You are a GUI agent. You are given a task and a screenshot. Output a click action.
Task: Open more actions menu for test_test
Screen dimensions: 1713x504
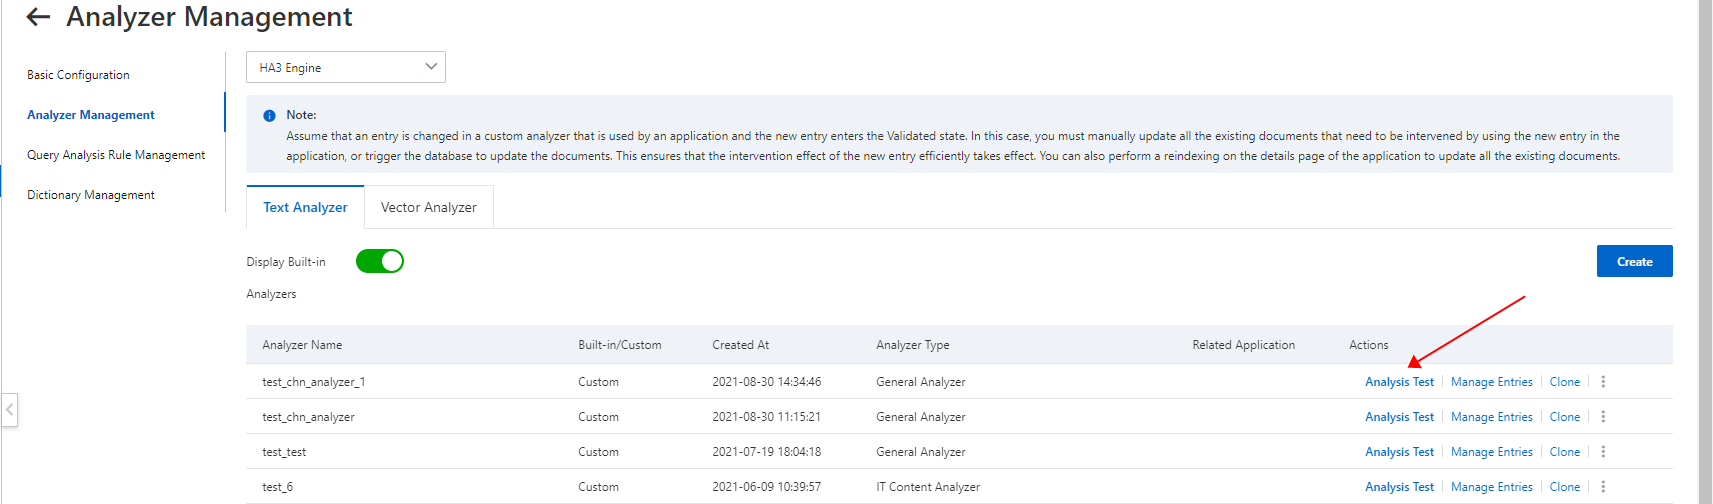click(1603, 452)
